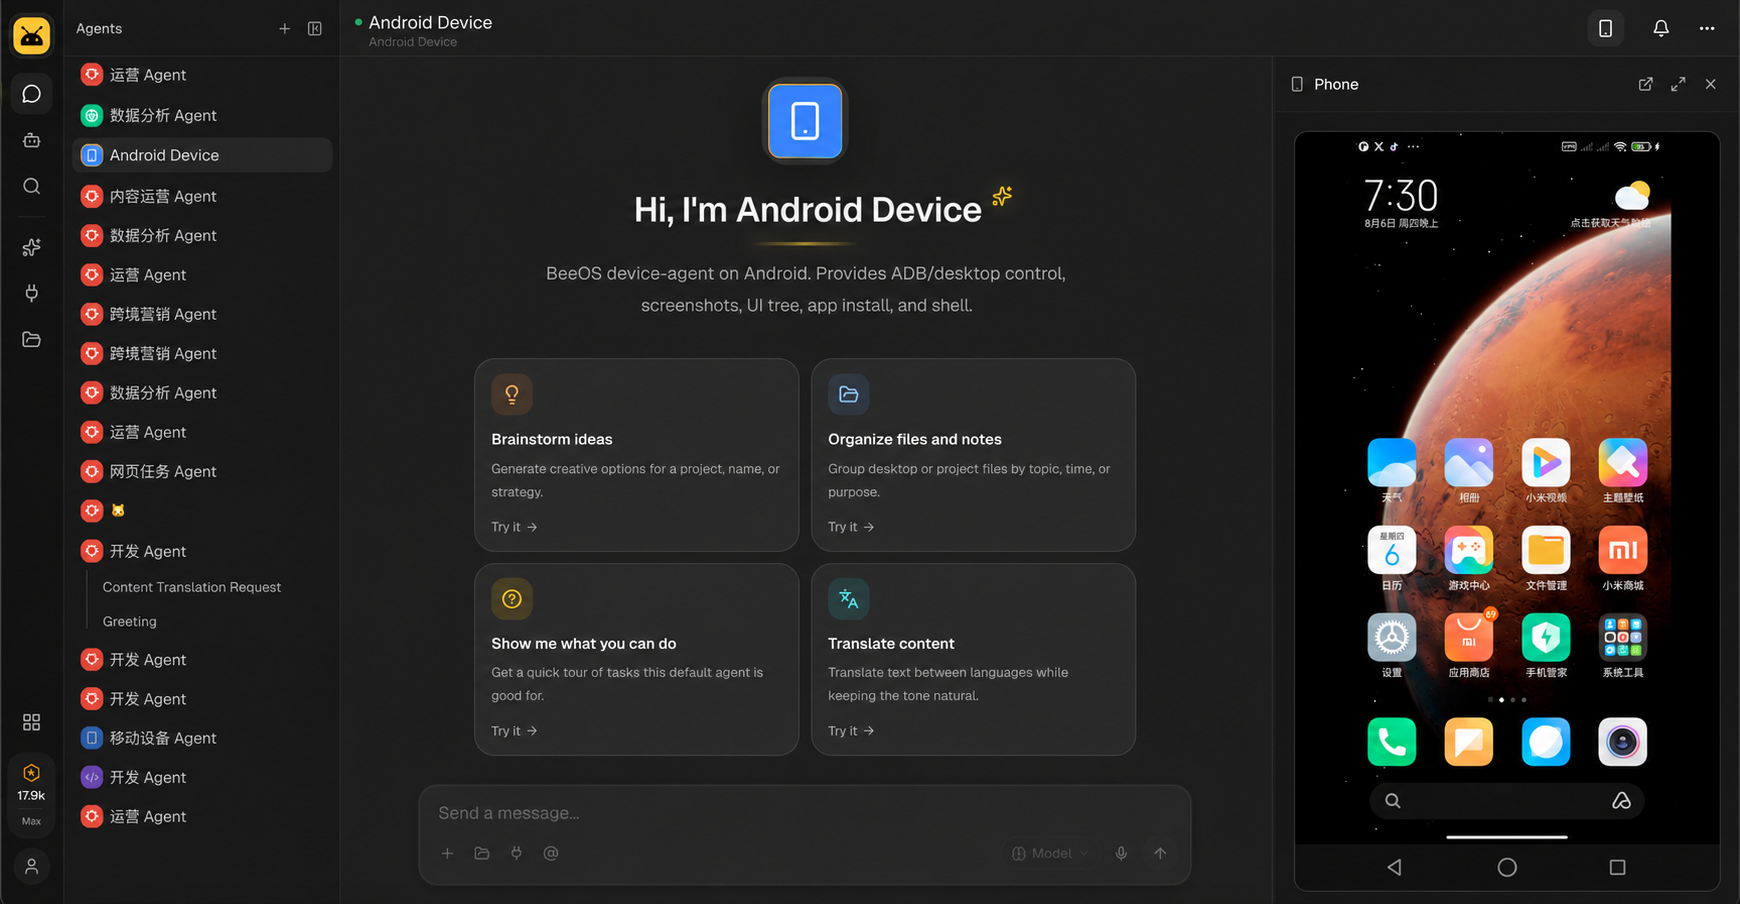1740x904 pixels.
Task: Open the 应用商店 app store on phone
Action: pos(1469,645)
